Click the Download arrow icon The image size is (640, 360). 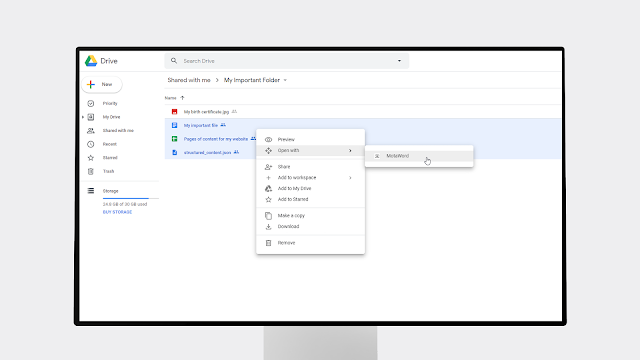268,227
